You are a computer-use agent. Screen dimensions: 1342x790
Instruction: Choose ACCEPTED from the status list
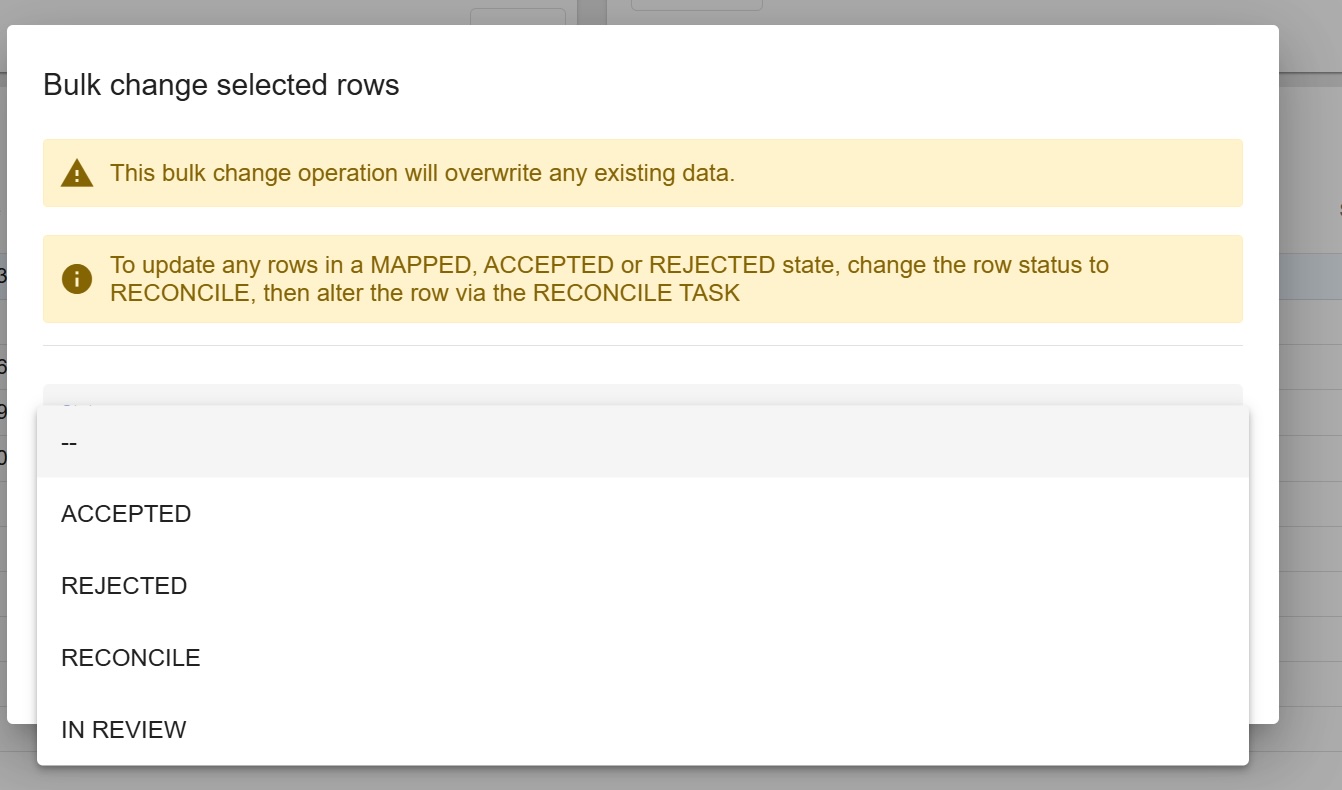click(643, 513)
